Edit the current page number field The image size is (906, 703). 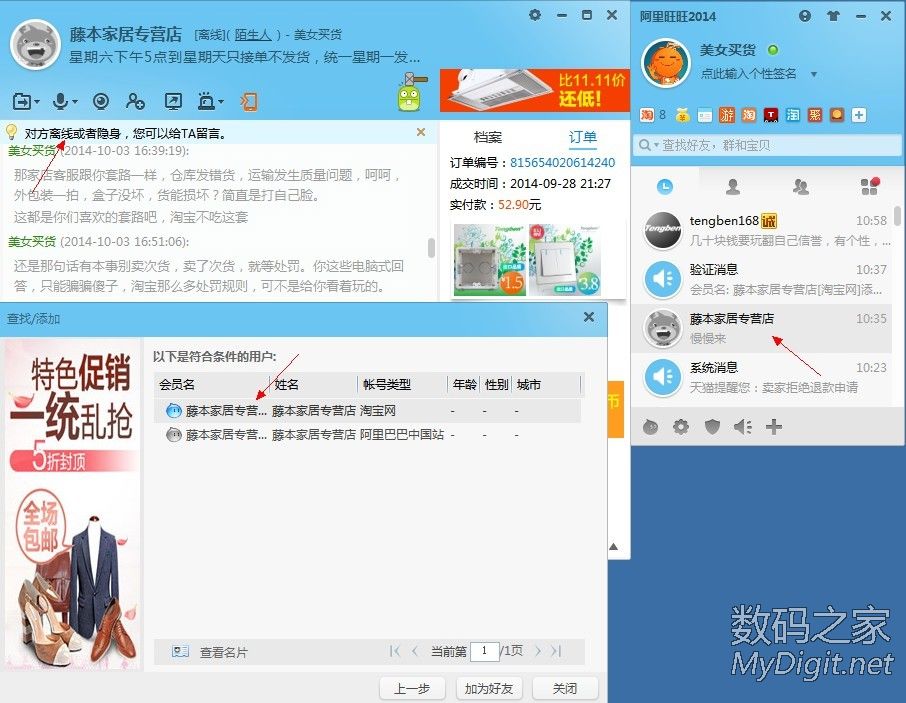pyautogui.click(x=484, y=651)
